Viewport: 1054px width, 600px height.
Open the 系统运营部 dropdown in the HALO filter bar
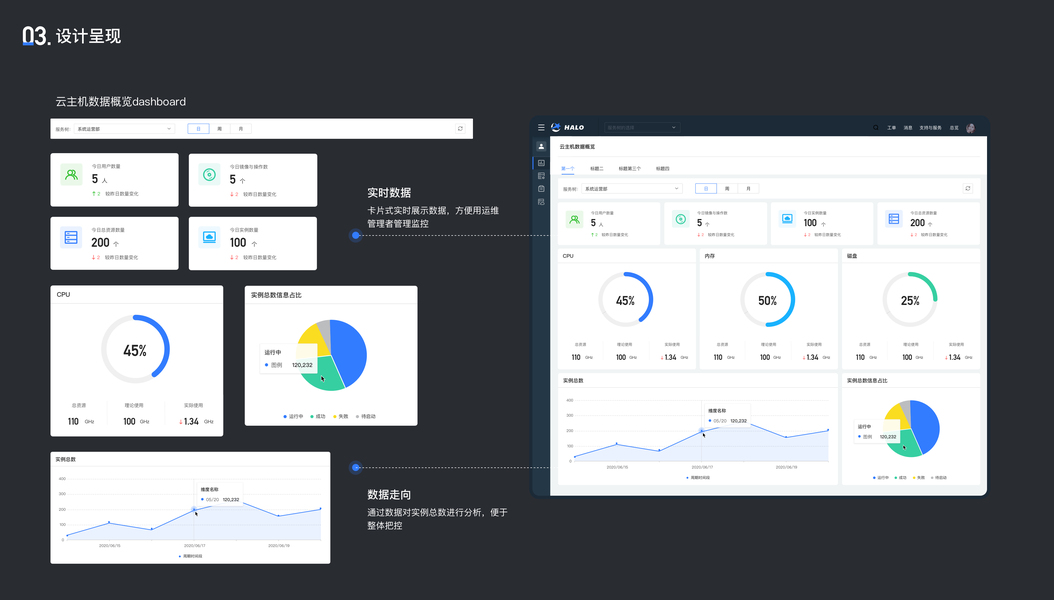click(632, 189)
